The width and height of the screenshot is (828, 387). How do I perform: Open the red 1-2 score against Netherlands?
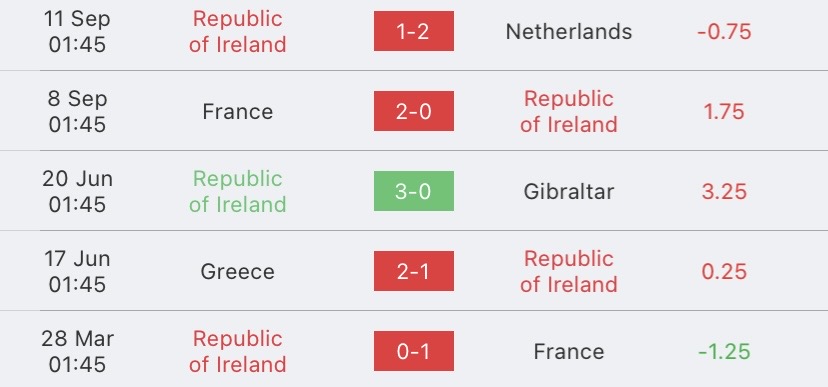click(413, 31)
